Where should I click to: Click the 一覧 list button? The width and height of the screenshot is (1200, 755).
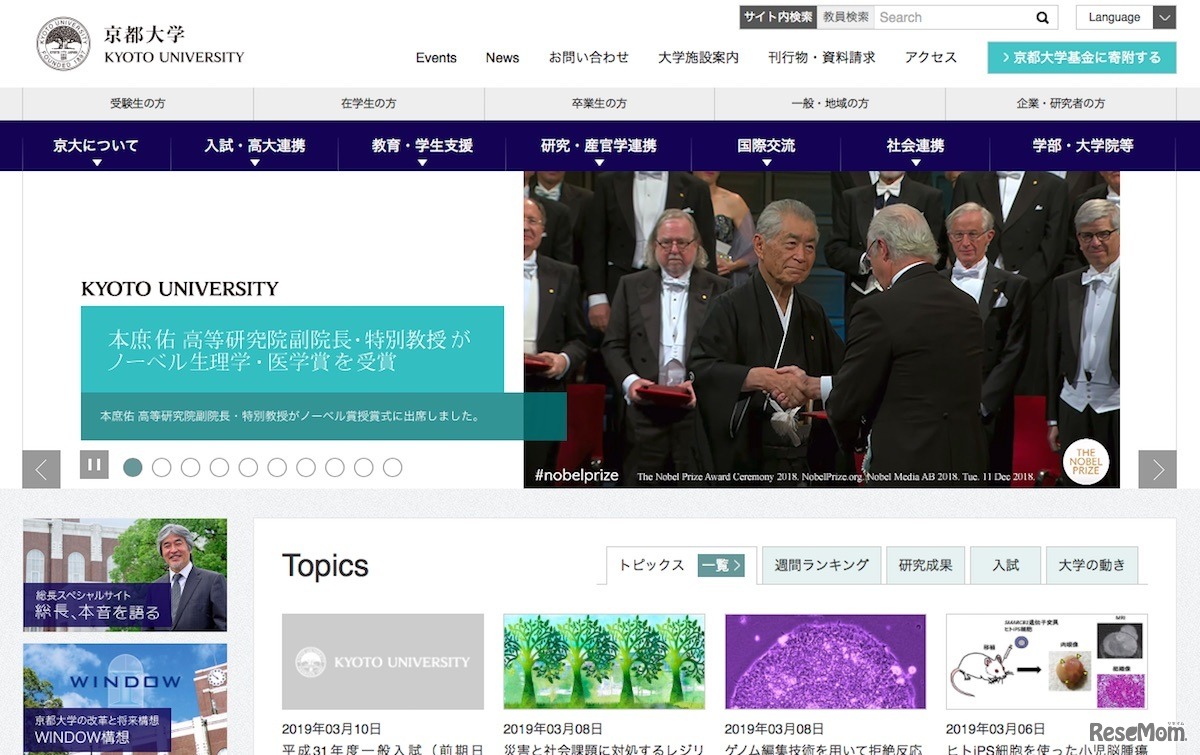click(x=721, y=565)
